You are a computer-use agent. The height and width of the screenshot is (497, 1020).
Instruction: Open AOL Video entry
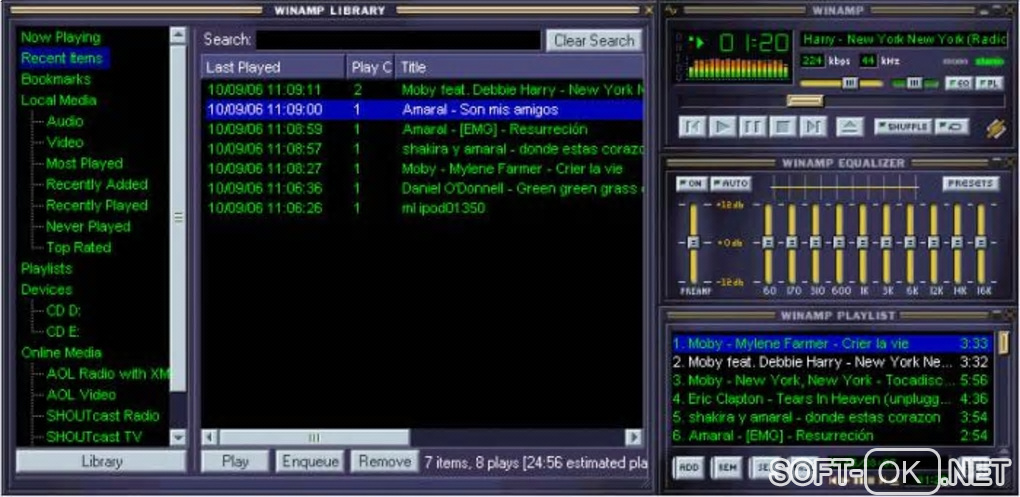[81, 395]
